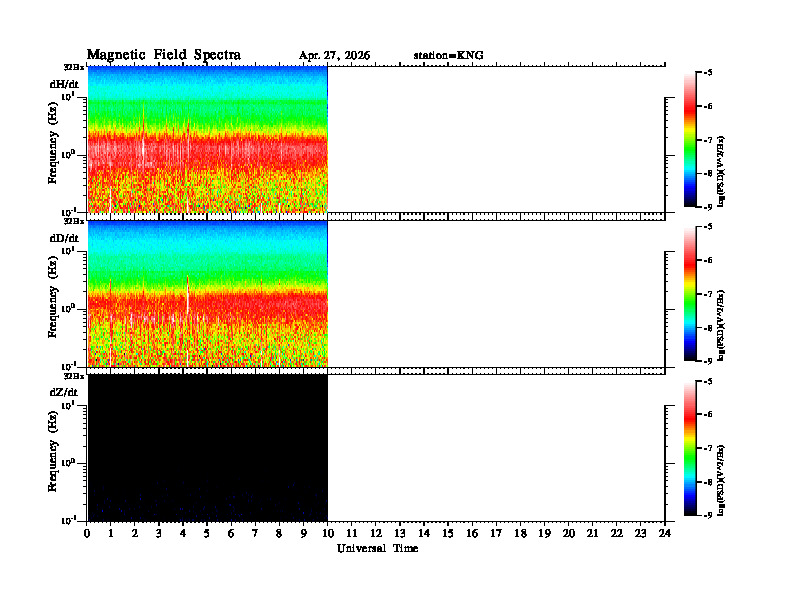Click the hour 15 tick label
The height and width of the screenshot is (612, 792).
click(448, 534)
